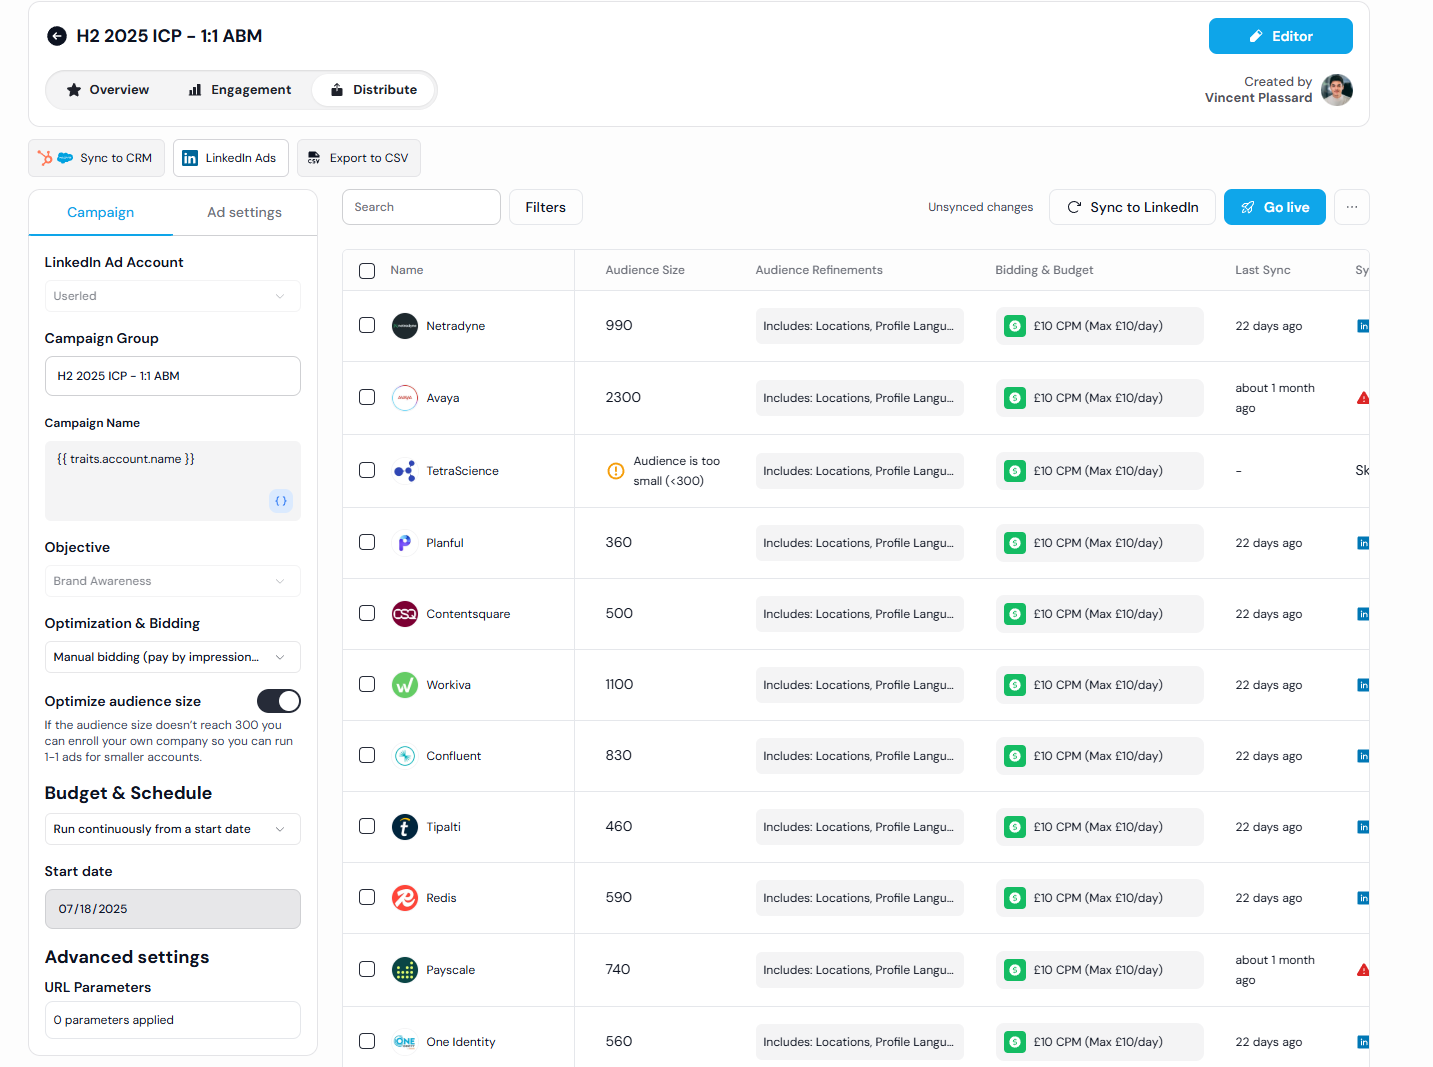Screen dimensions: 1433x1067
Task: Check the Contentsquare row checkbox
Action: pos(367,613)
